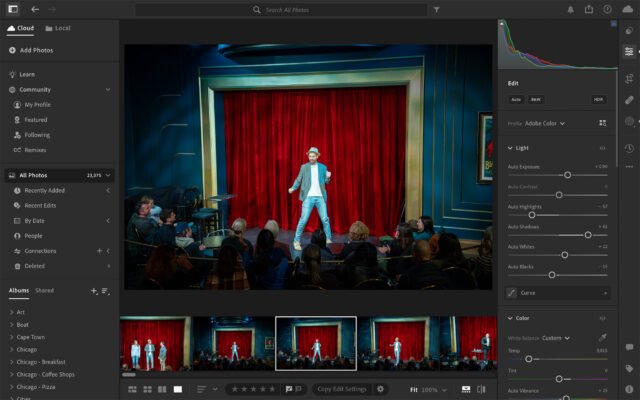The height and width of the screenshot is (400, 640).
Task: Sort albums list icon
Action: click(x=105, y=291)
